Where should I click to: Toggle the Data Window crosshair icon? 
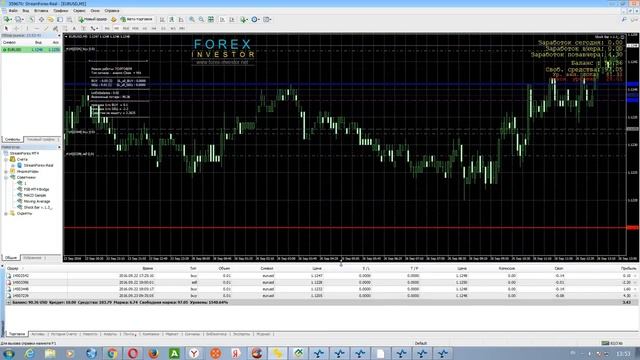click(x=41, y=19)
